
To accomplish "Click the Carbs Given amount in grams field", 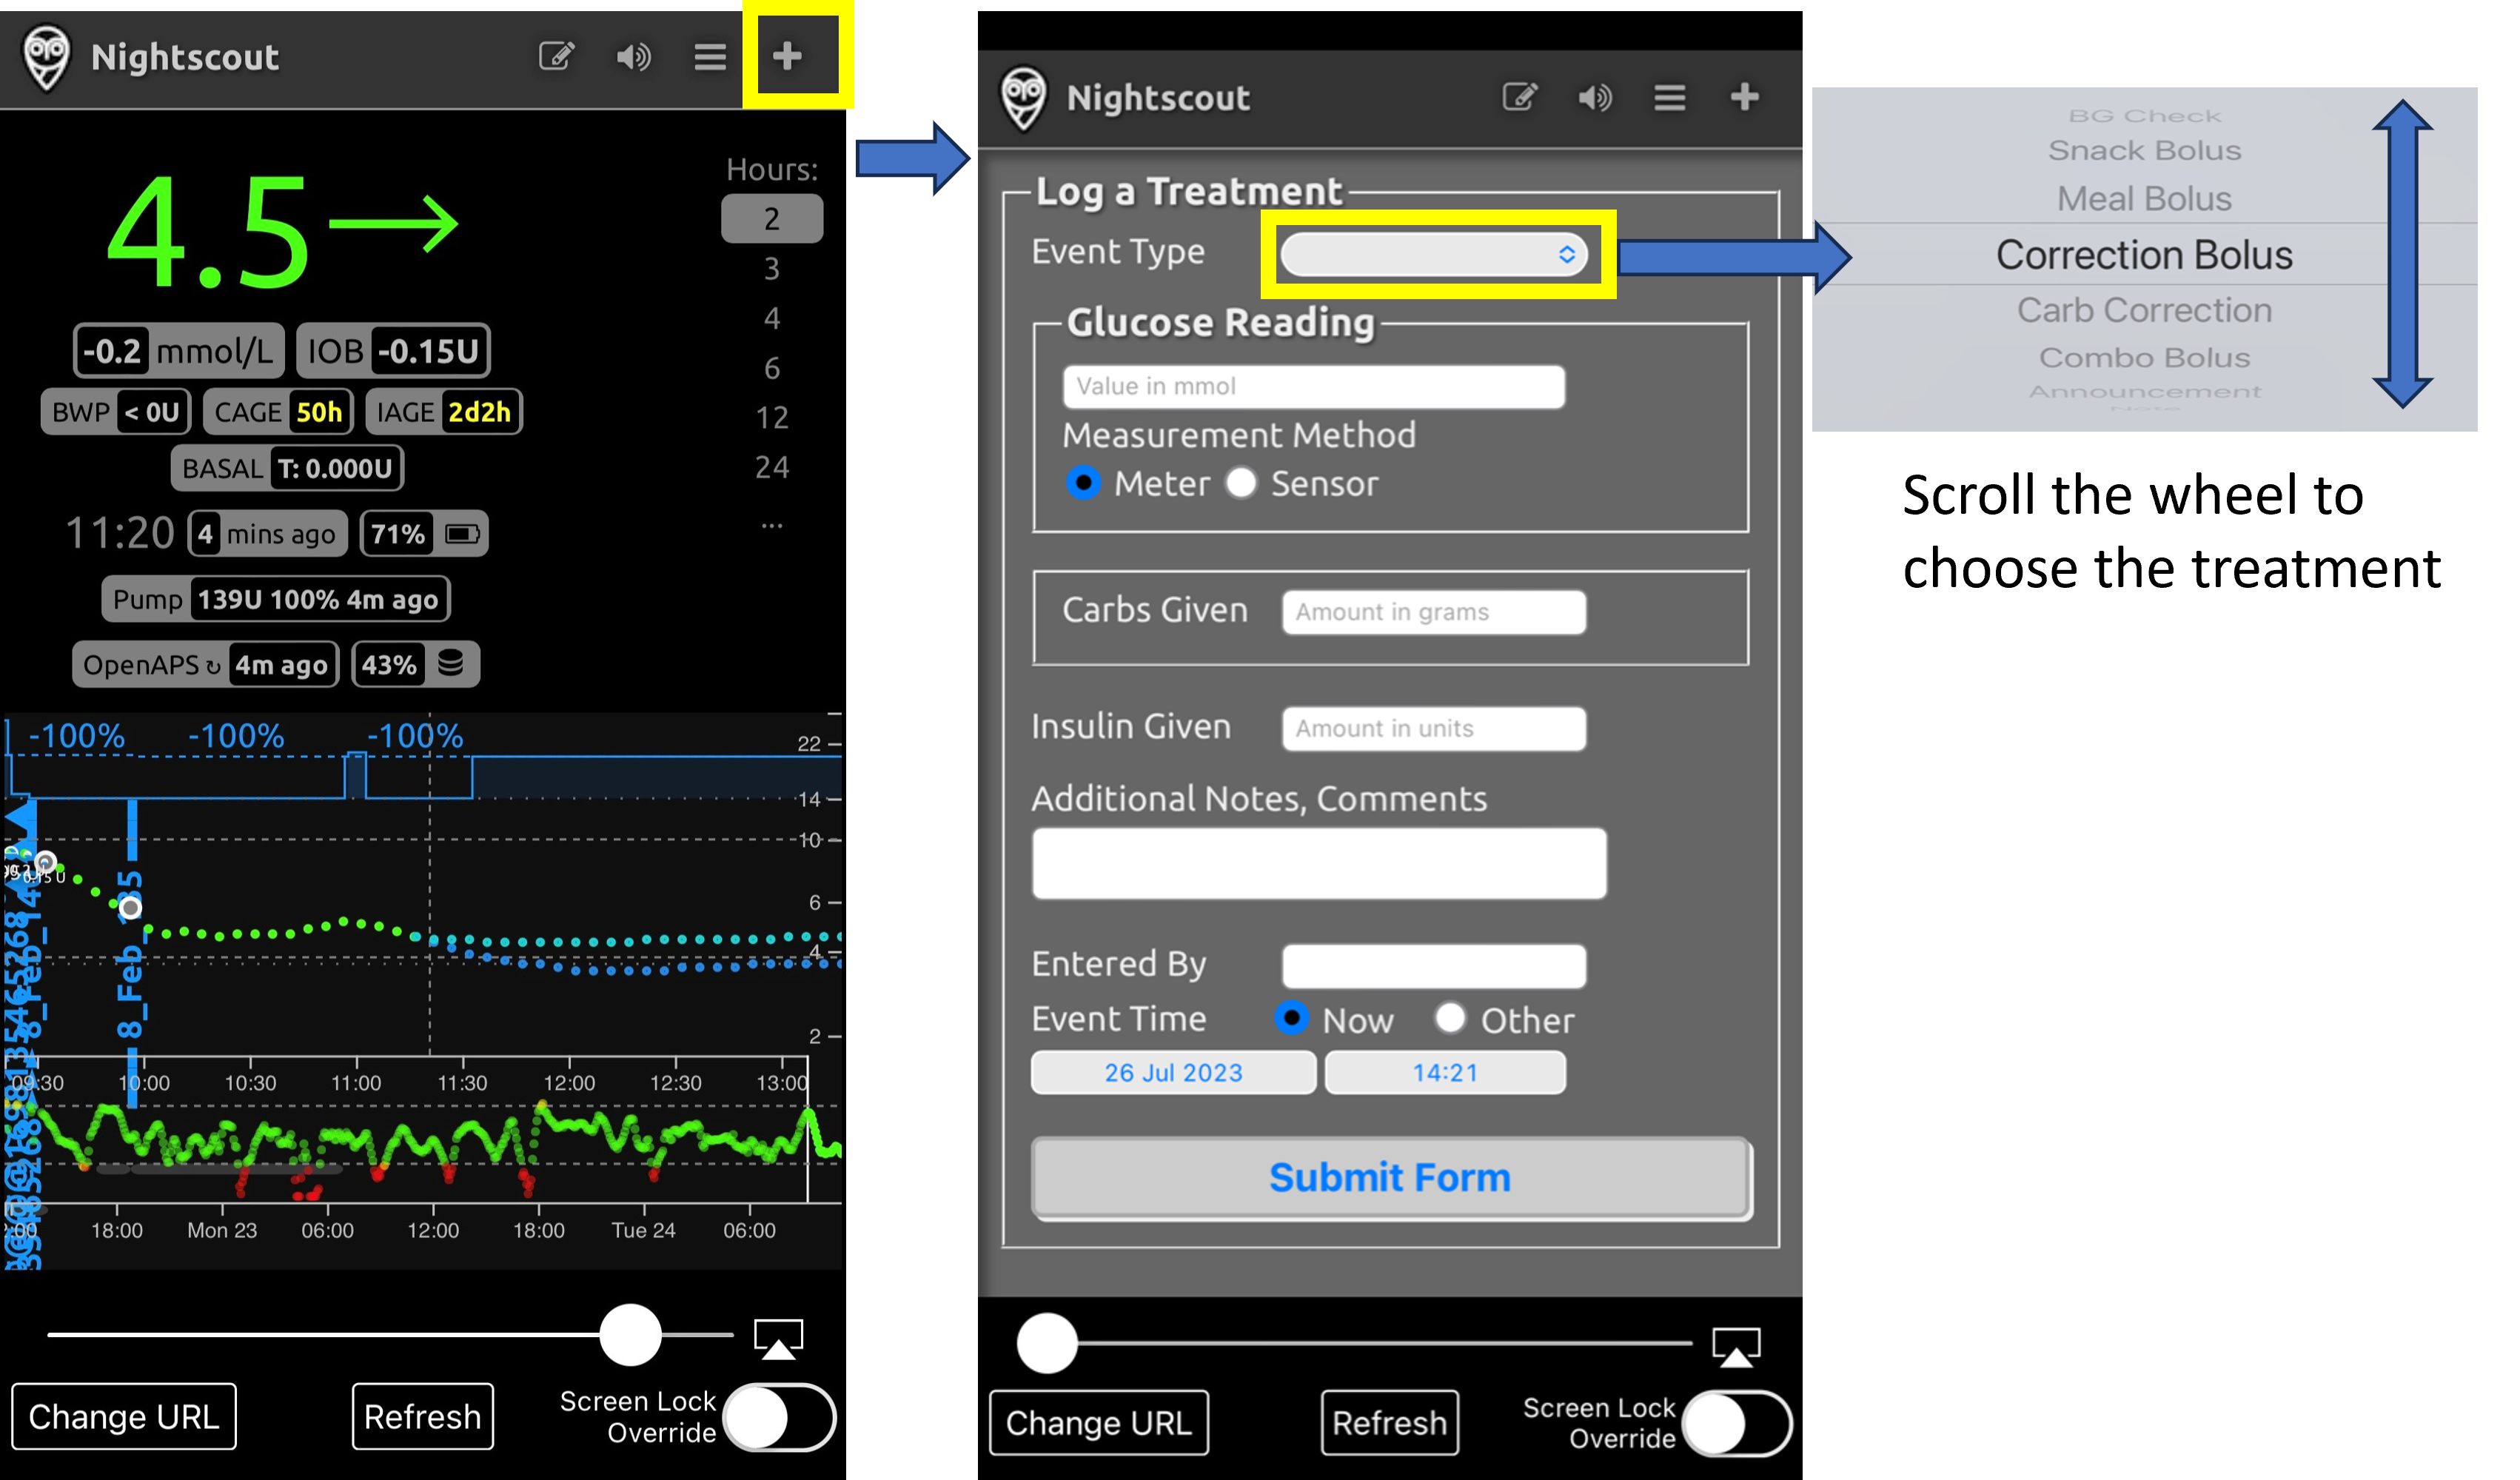I will click(1434, 612).
